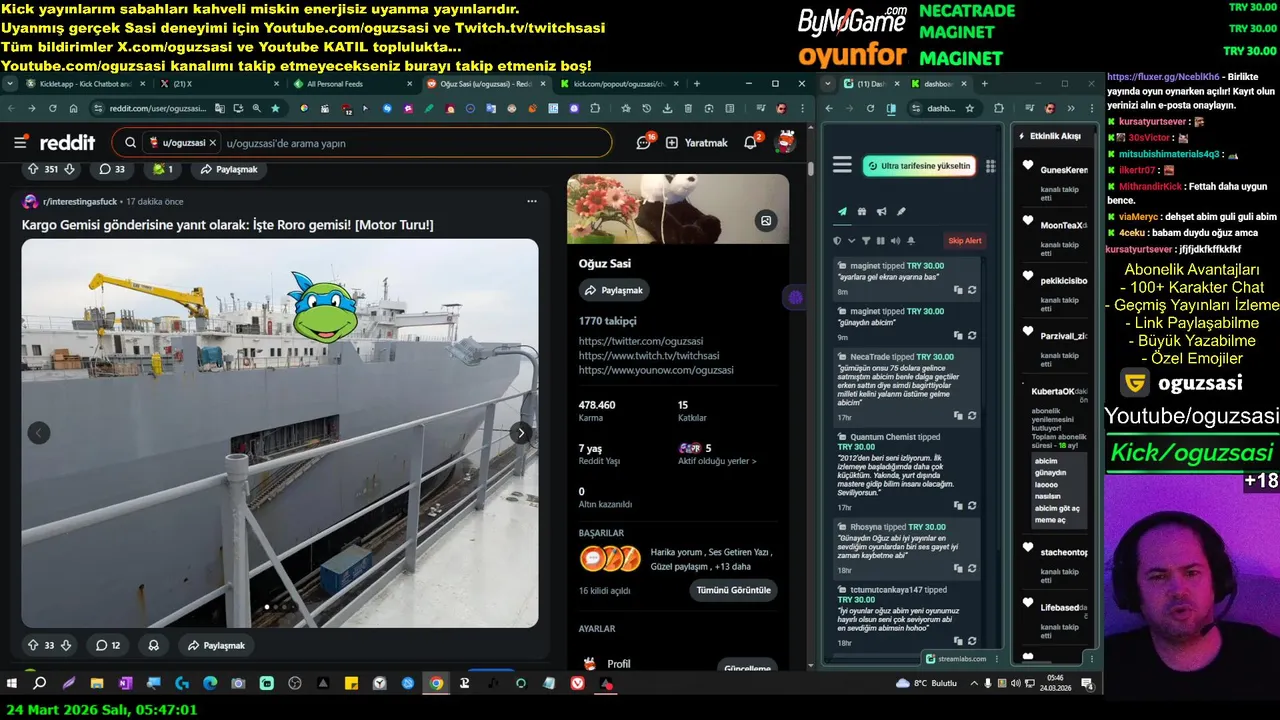Image resolution: width=1280 pixels, height=720 pixels.
Task: Toggle the alert bell icon in Streamlabs
Action: [x=911, y=241]
